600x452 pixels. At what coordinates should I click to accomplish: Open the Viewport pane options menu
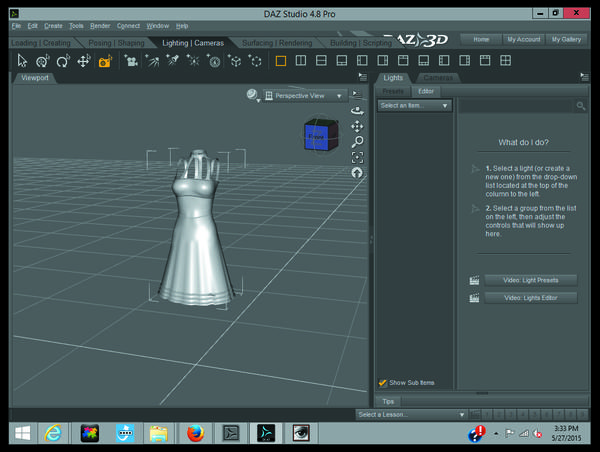click(x=362, y=77)
